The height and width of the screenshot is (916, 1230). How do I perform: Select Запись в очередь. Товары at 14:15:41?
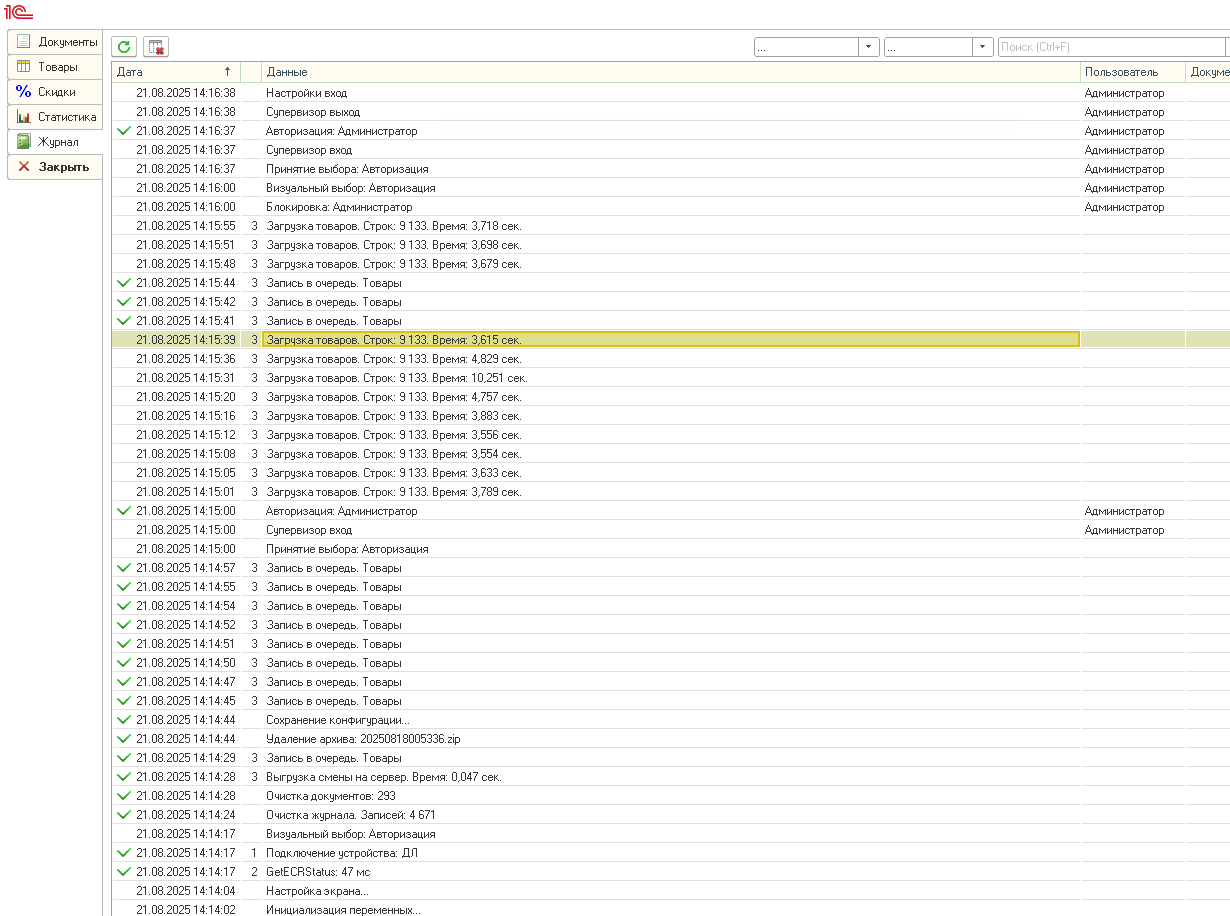[x=670, y=321]
